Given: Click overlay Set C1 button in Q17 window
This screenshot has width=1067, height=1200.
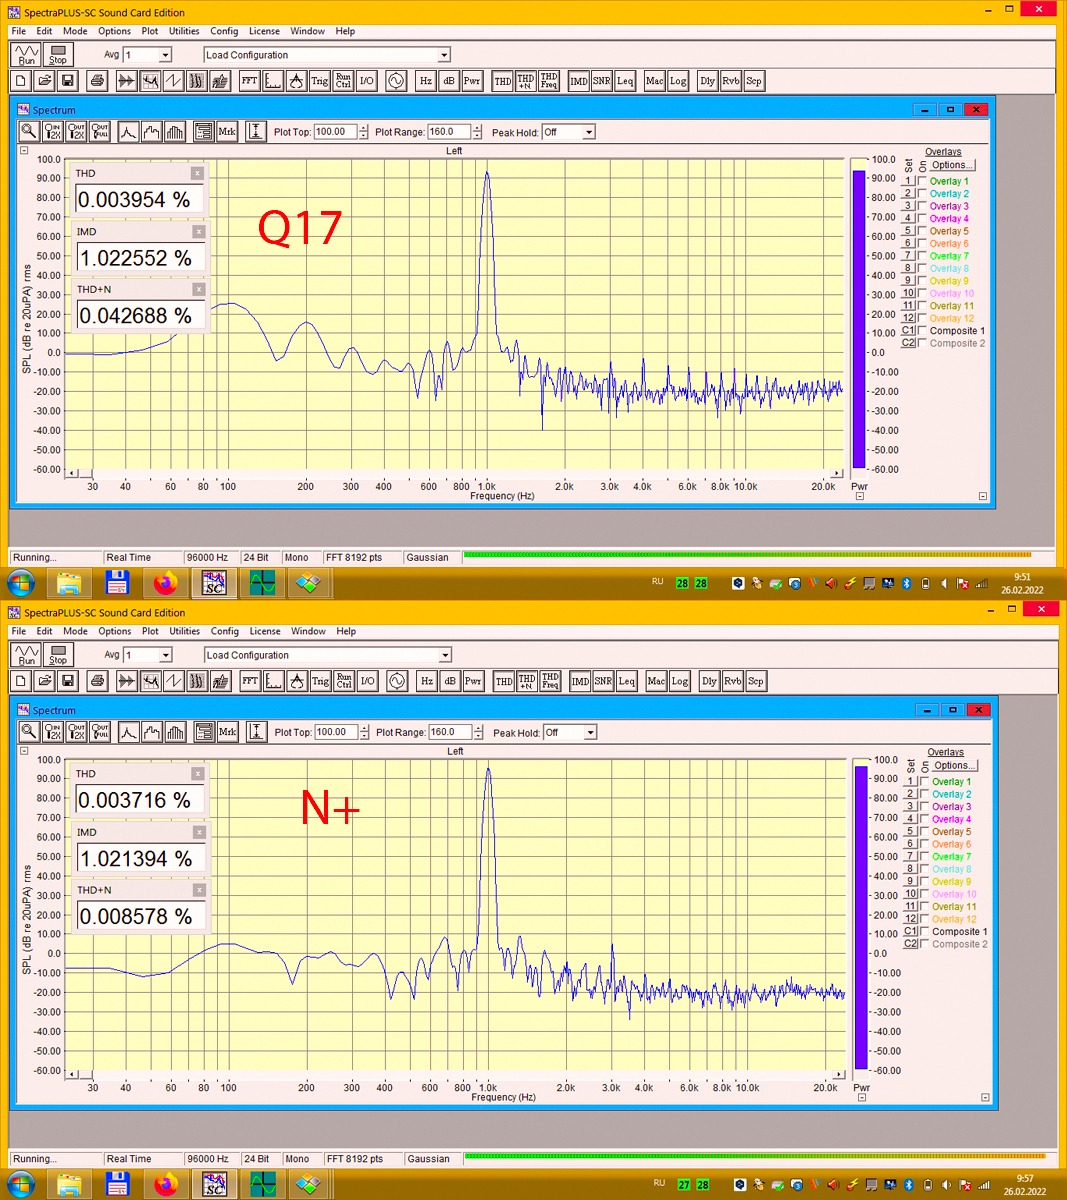Looking at the screenshot, I should [x=909, y=331].
